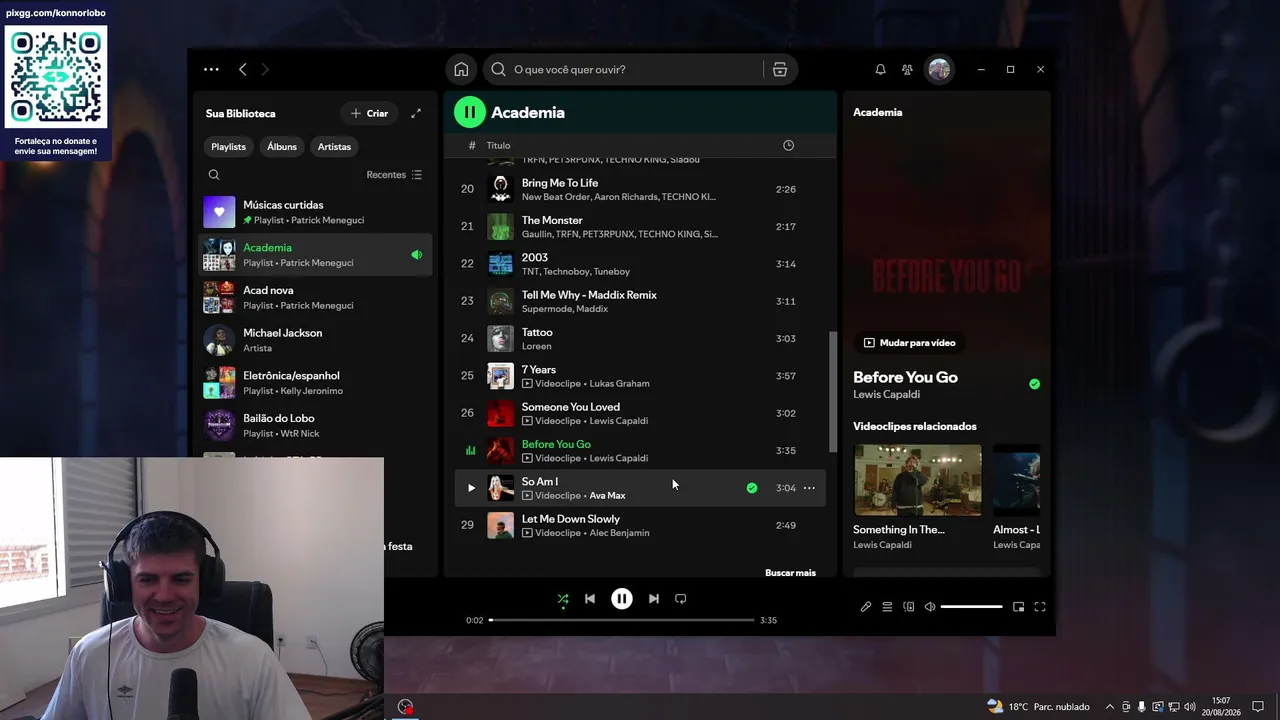Toggle shuffle mode
1280x720 pixels.
563,599
